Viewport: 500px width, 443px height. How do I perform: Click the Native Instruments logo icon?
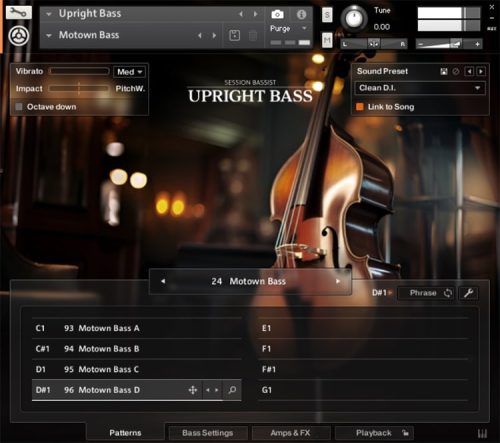(19, 36)
